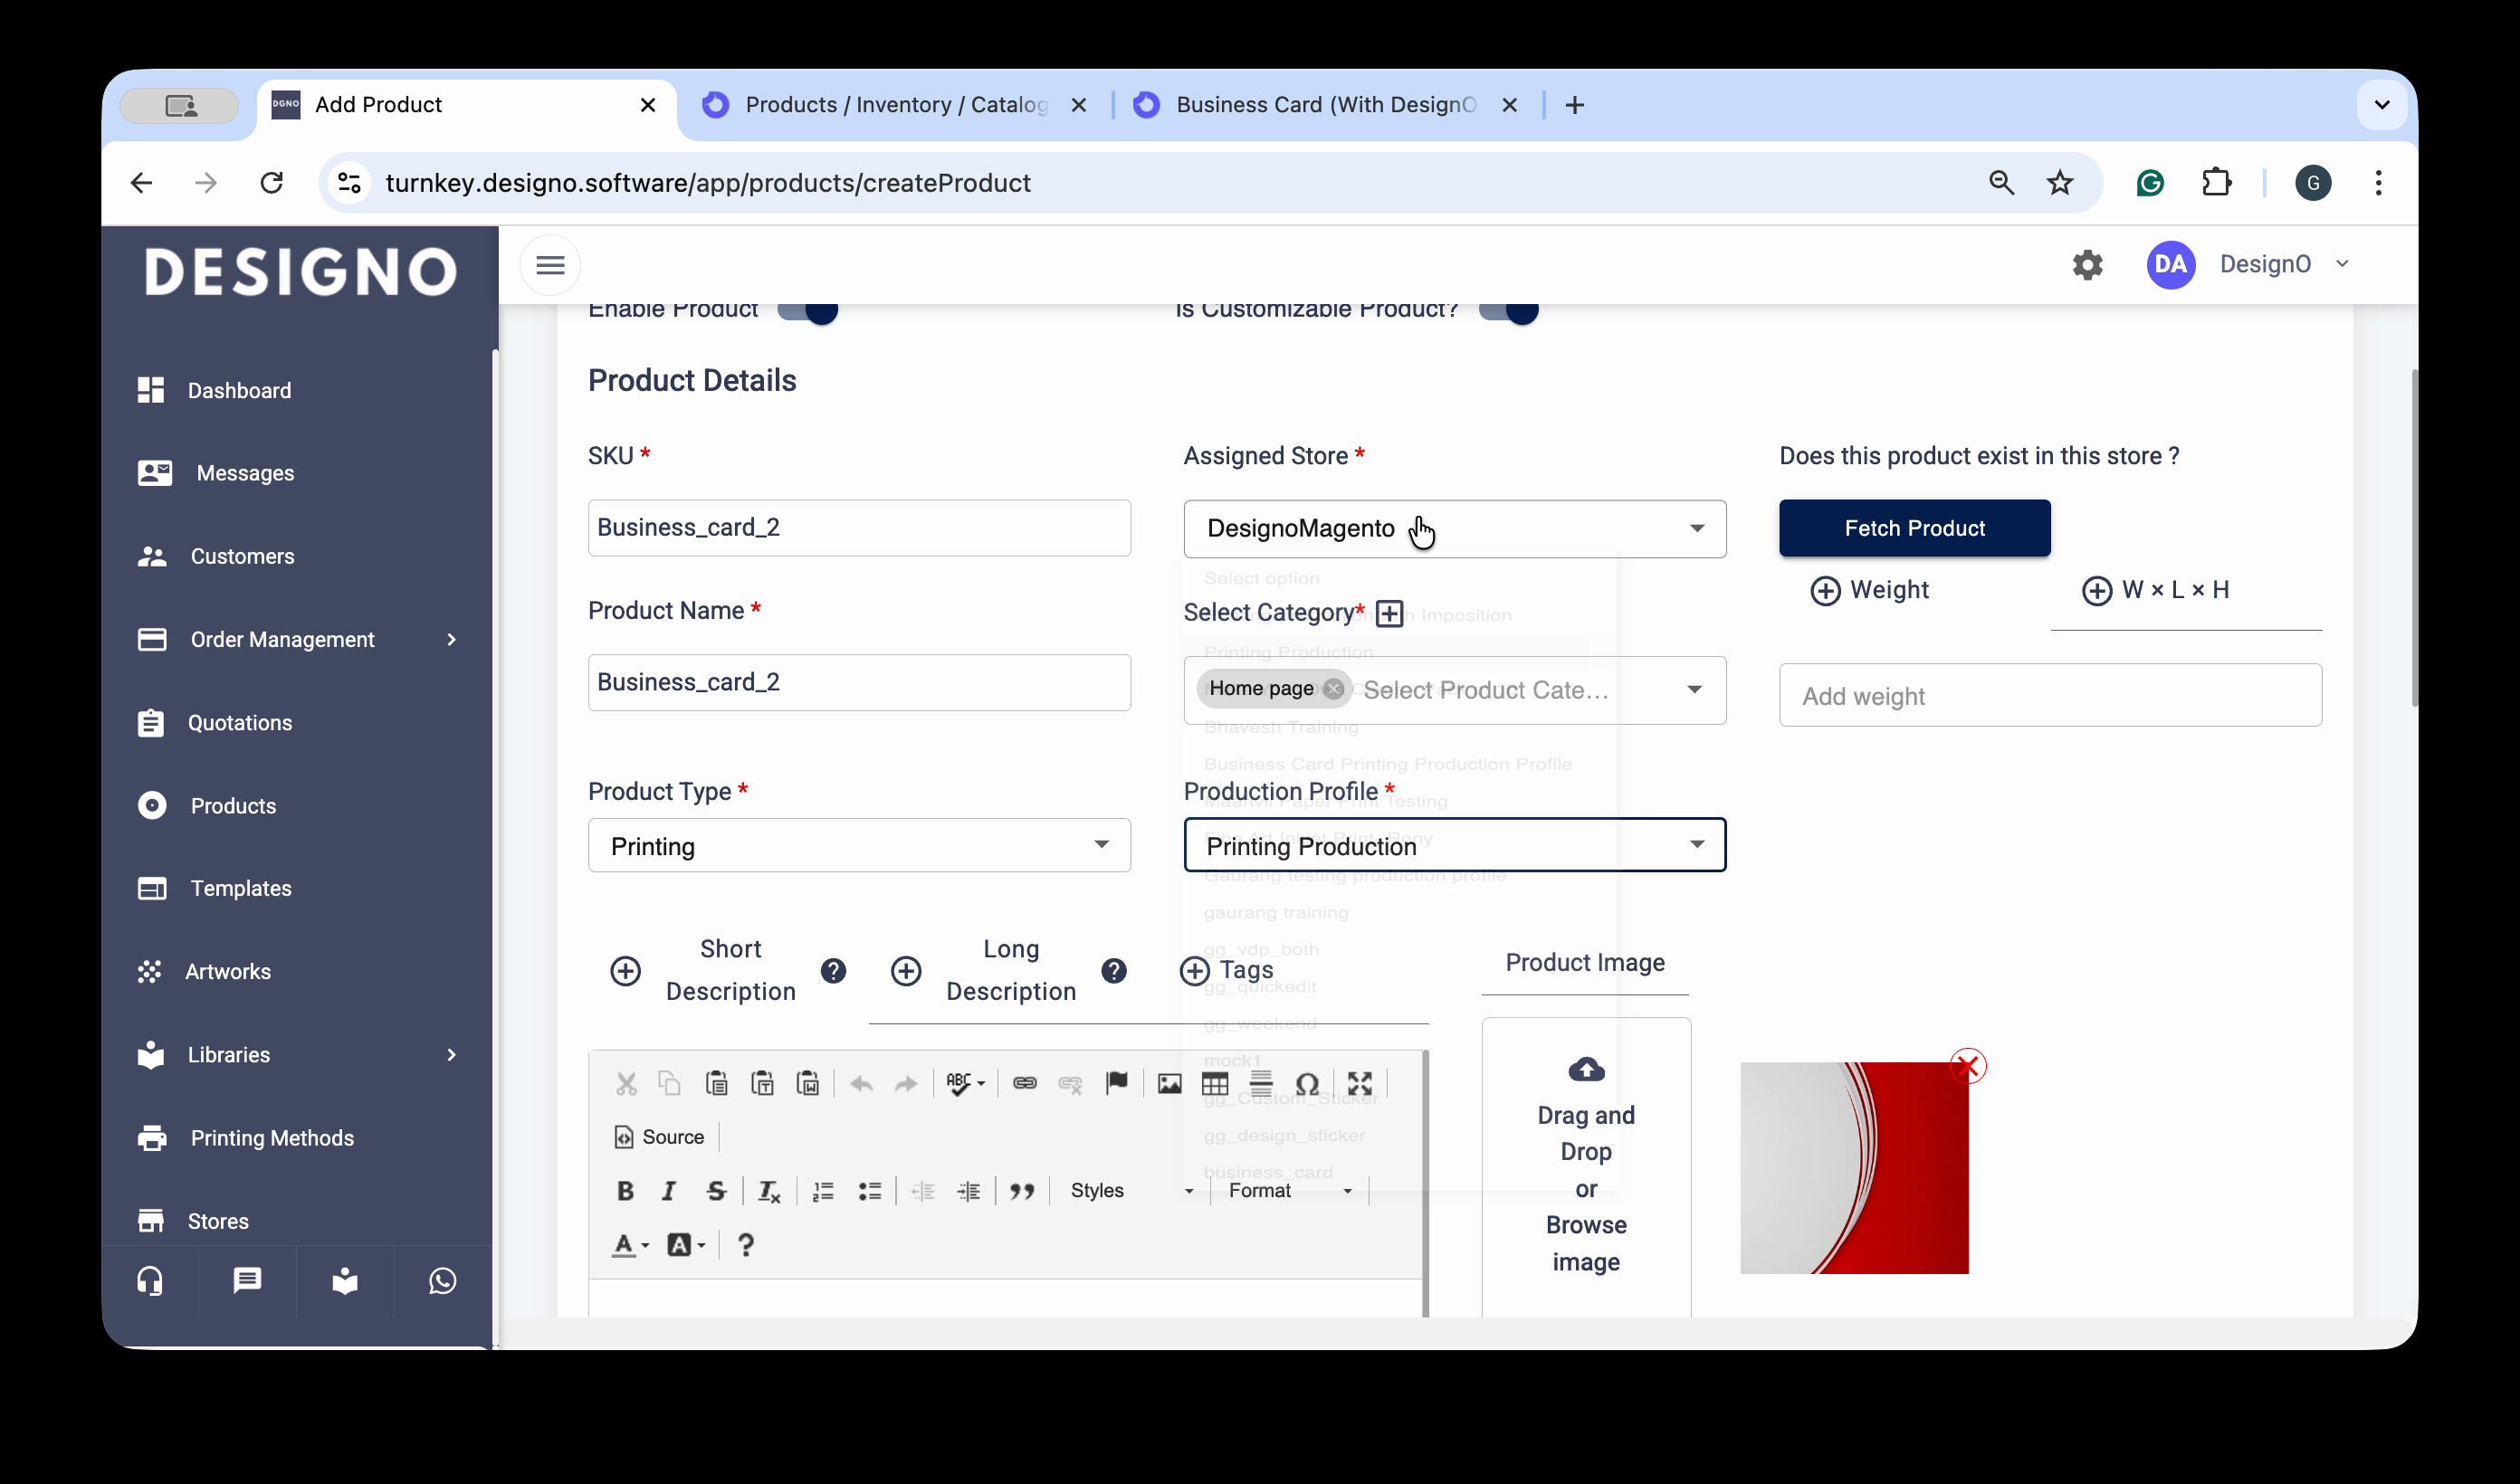Screen dimensions: 2520x1484
Task: Click the Source button in editor
Action: pos(660,1137)
